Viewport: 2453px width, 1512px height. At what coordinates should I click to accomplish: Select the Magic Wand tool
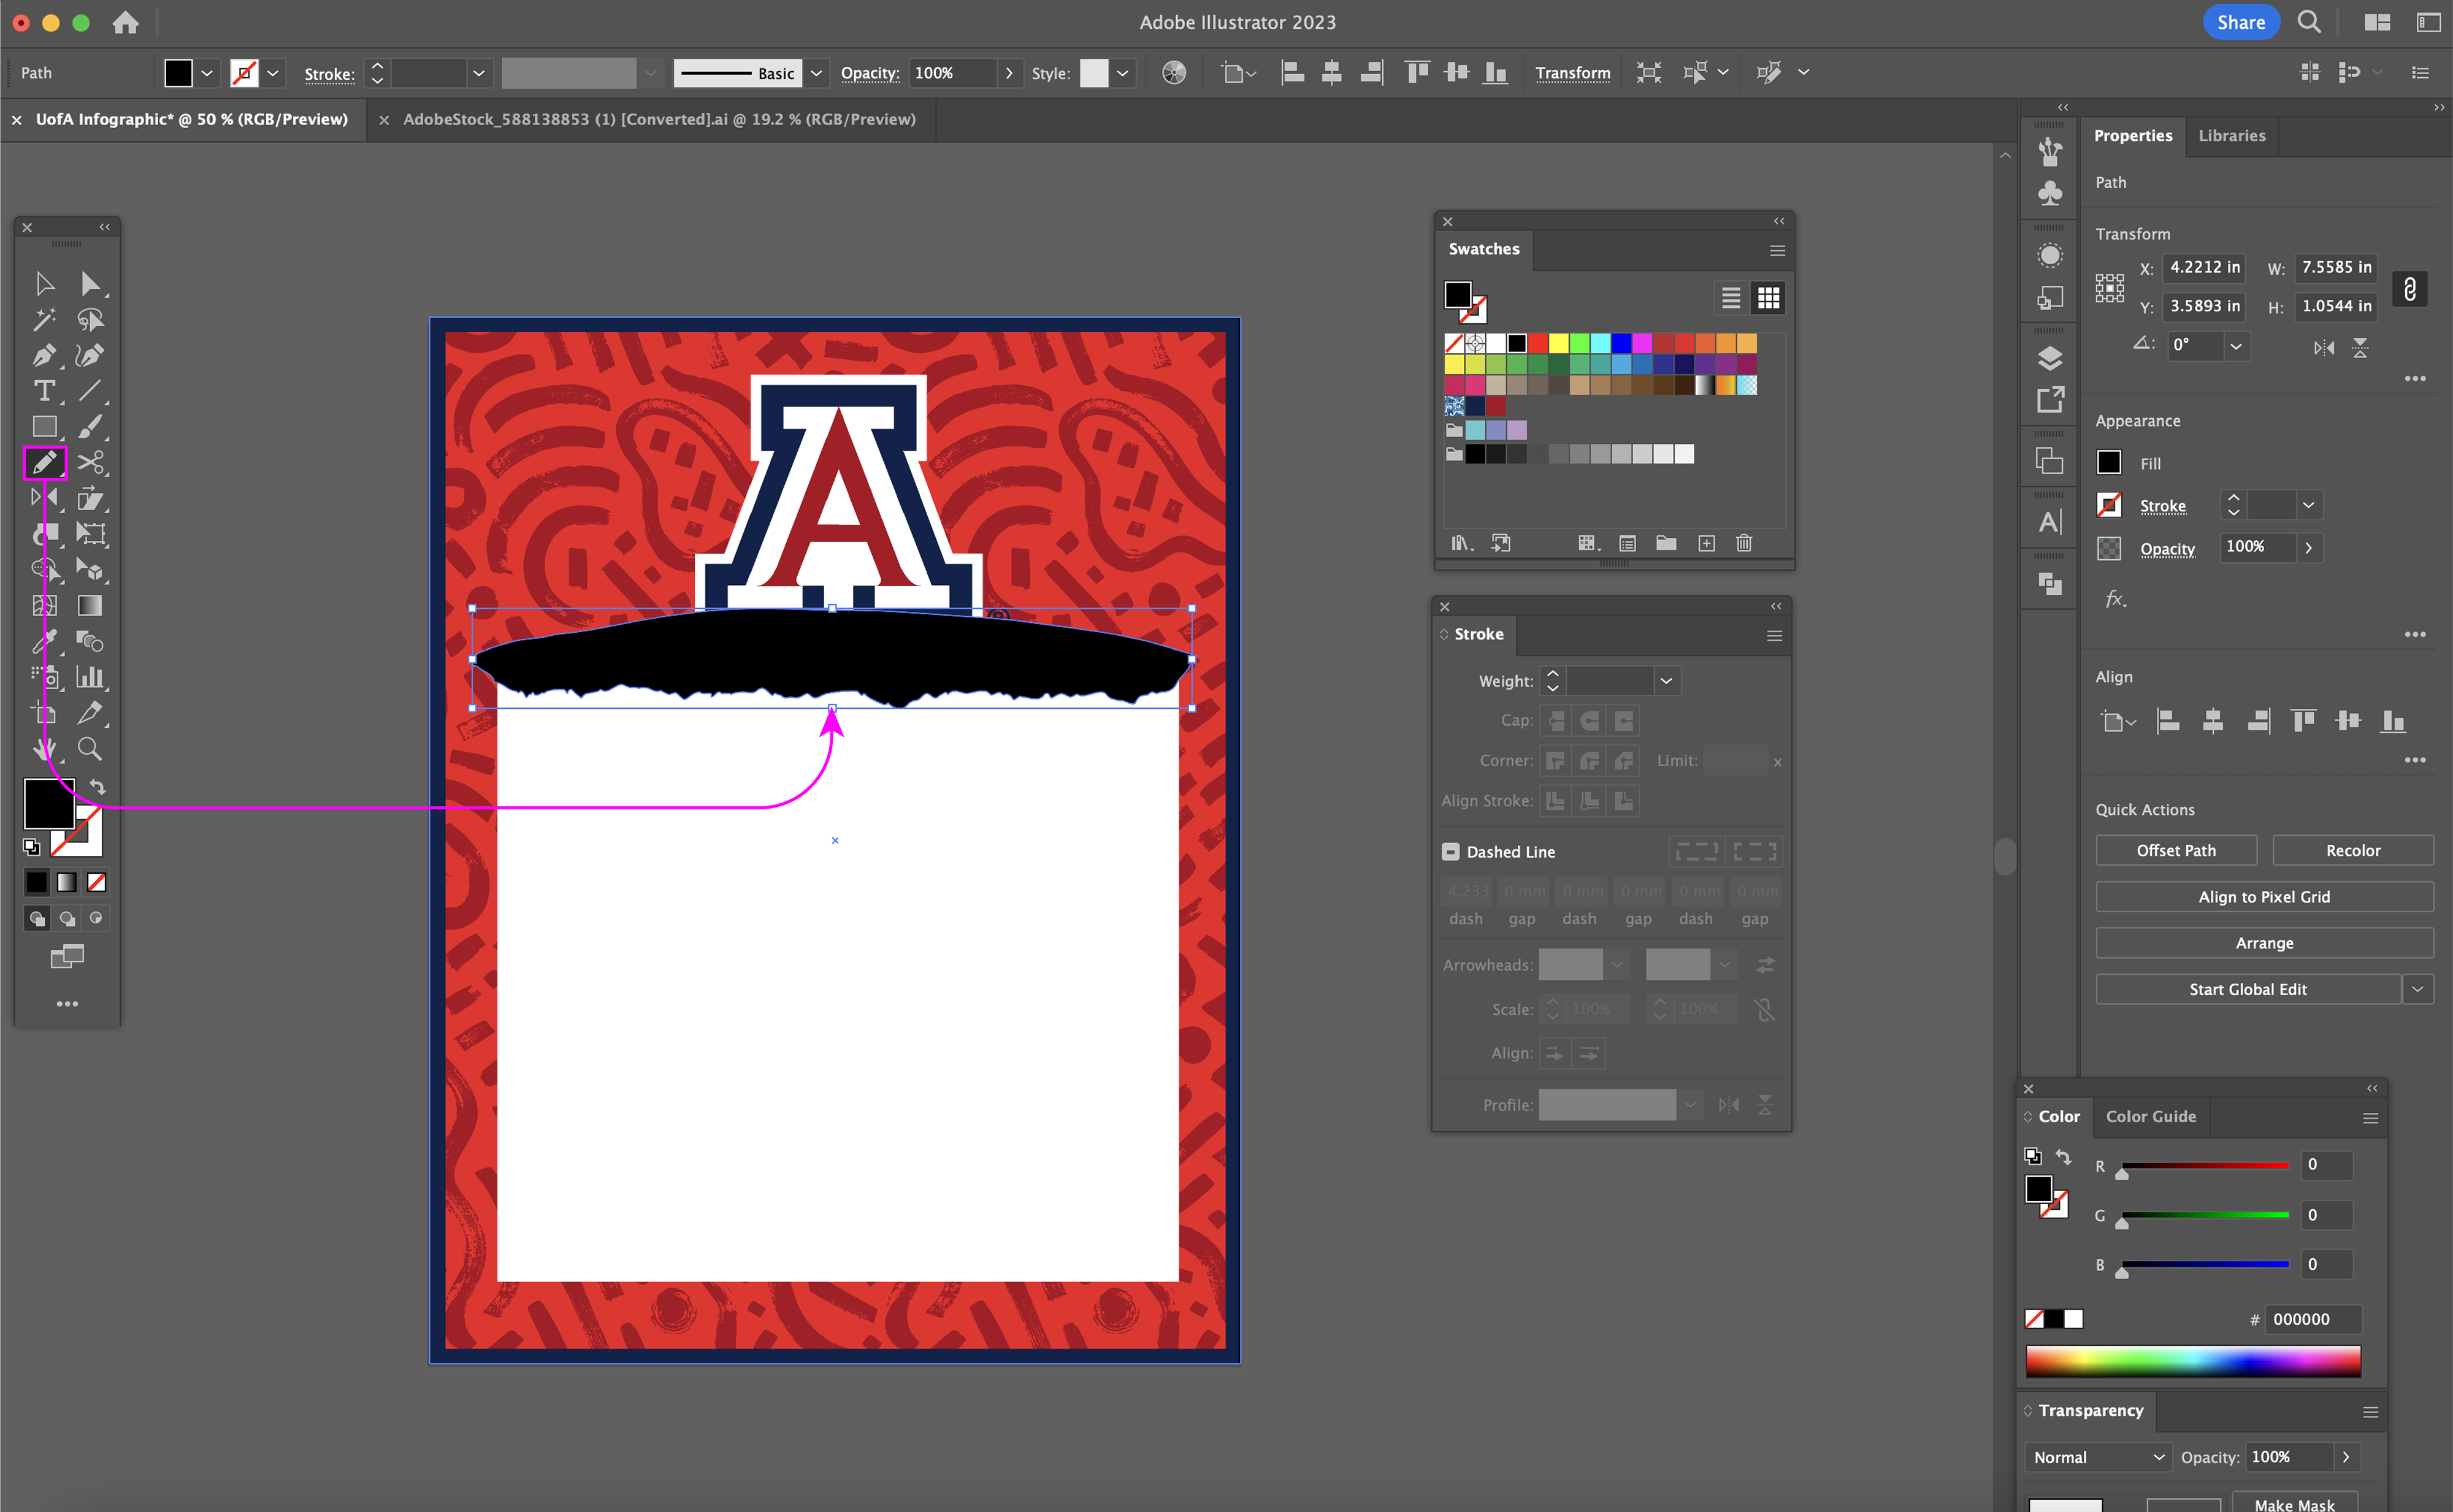point(43,320)
